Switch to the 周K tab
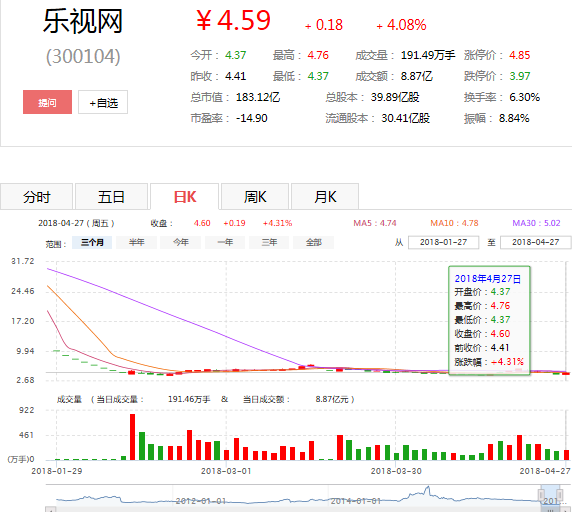This screenshot has height=512, width=572. 255,197
